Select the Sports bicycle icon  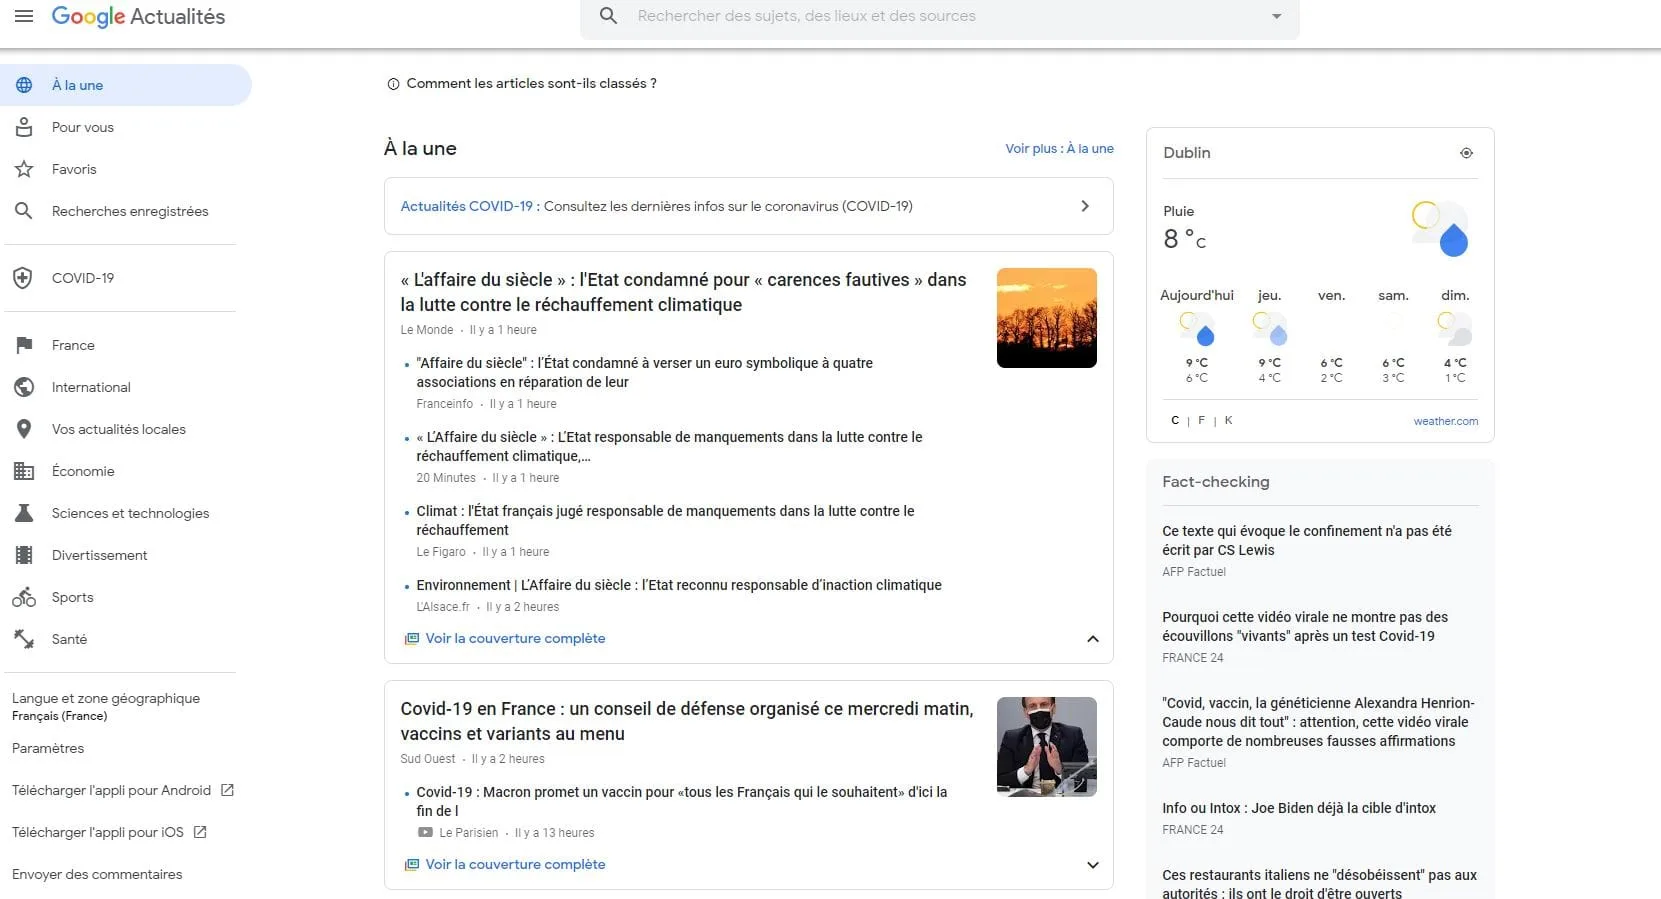24,597
